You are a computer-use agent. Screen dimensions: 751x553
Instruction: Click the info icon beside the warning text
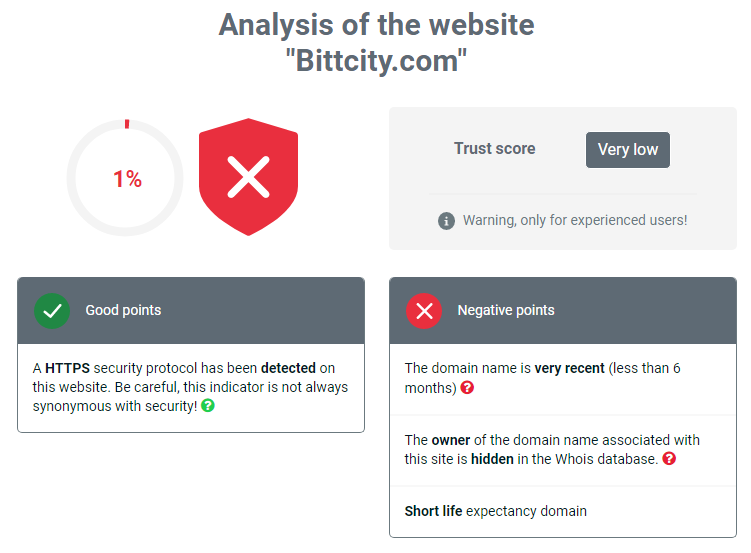click(x=446, y=221)
